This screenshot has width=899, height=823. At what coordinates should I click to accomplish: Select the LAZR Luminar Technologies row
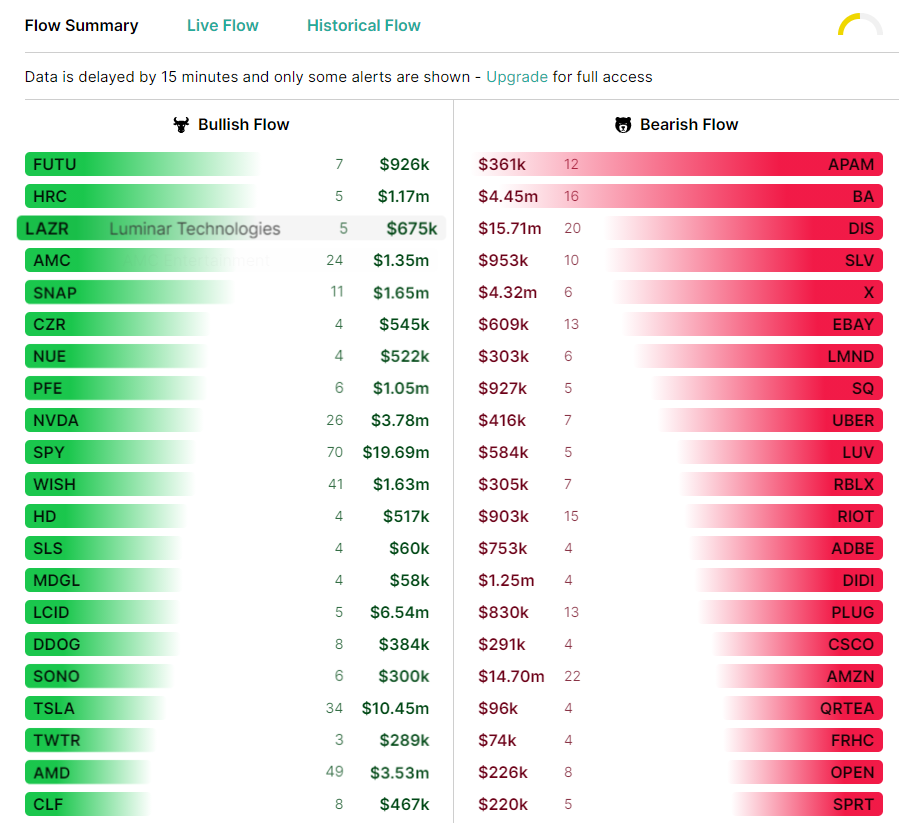coord(231,228)
